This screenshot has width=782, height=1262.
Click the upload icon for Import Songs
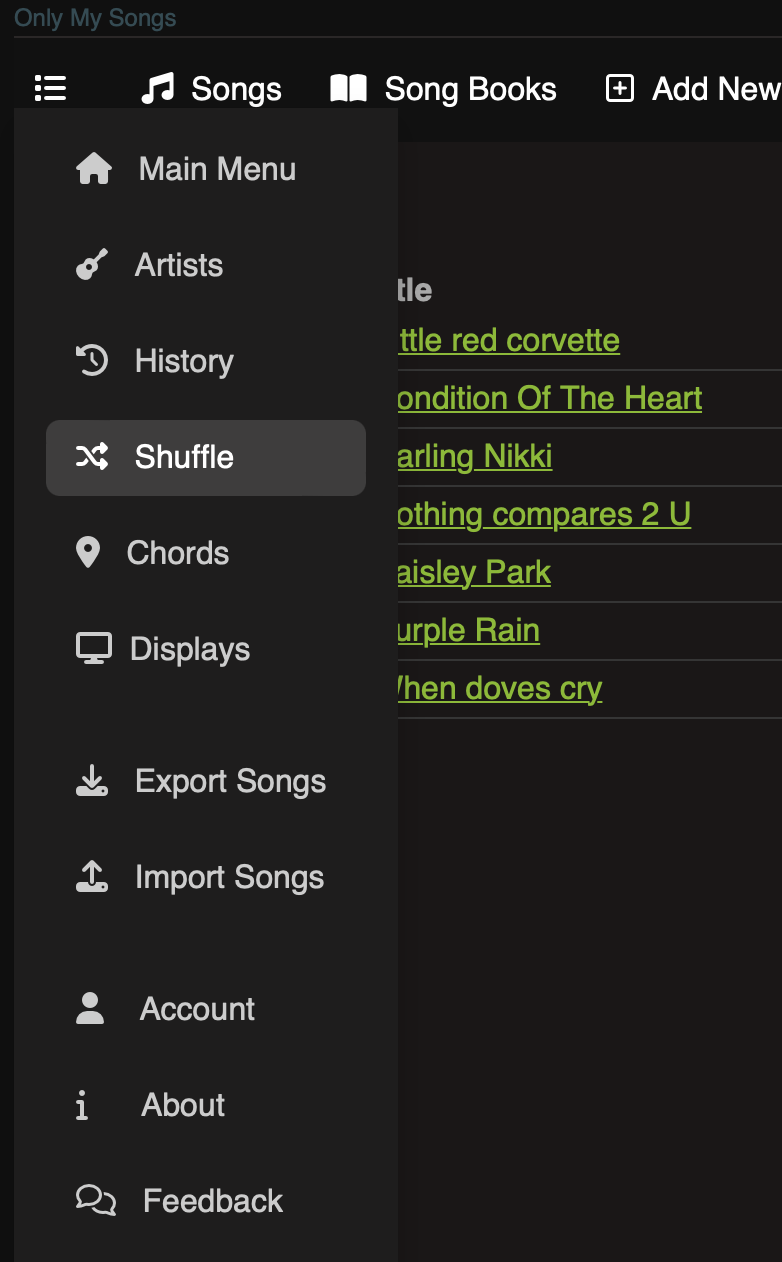92,877
